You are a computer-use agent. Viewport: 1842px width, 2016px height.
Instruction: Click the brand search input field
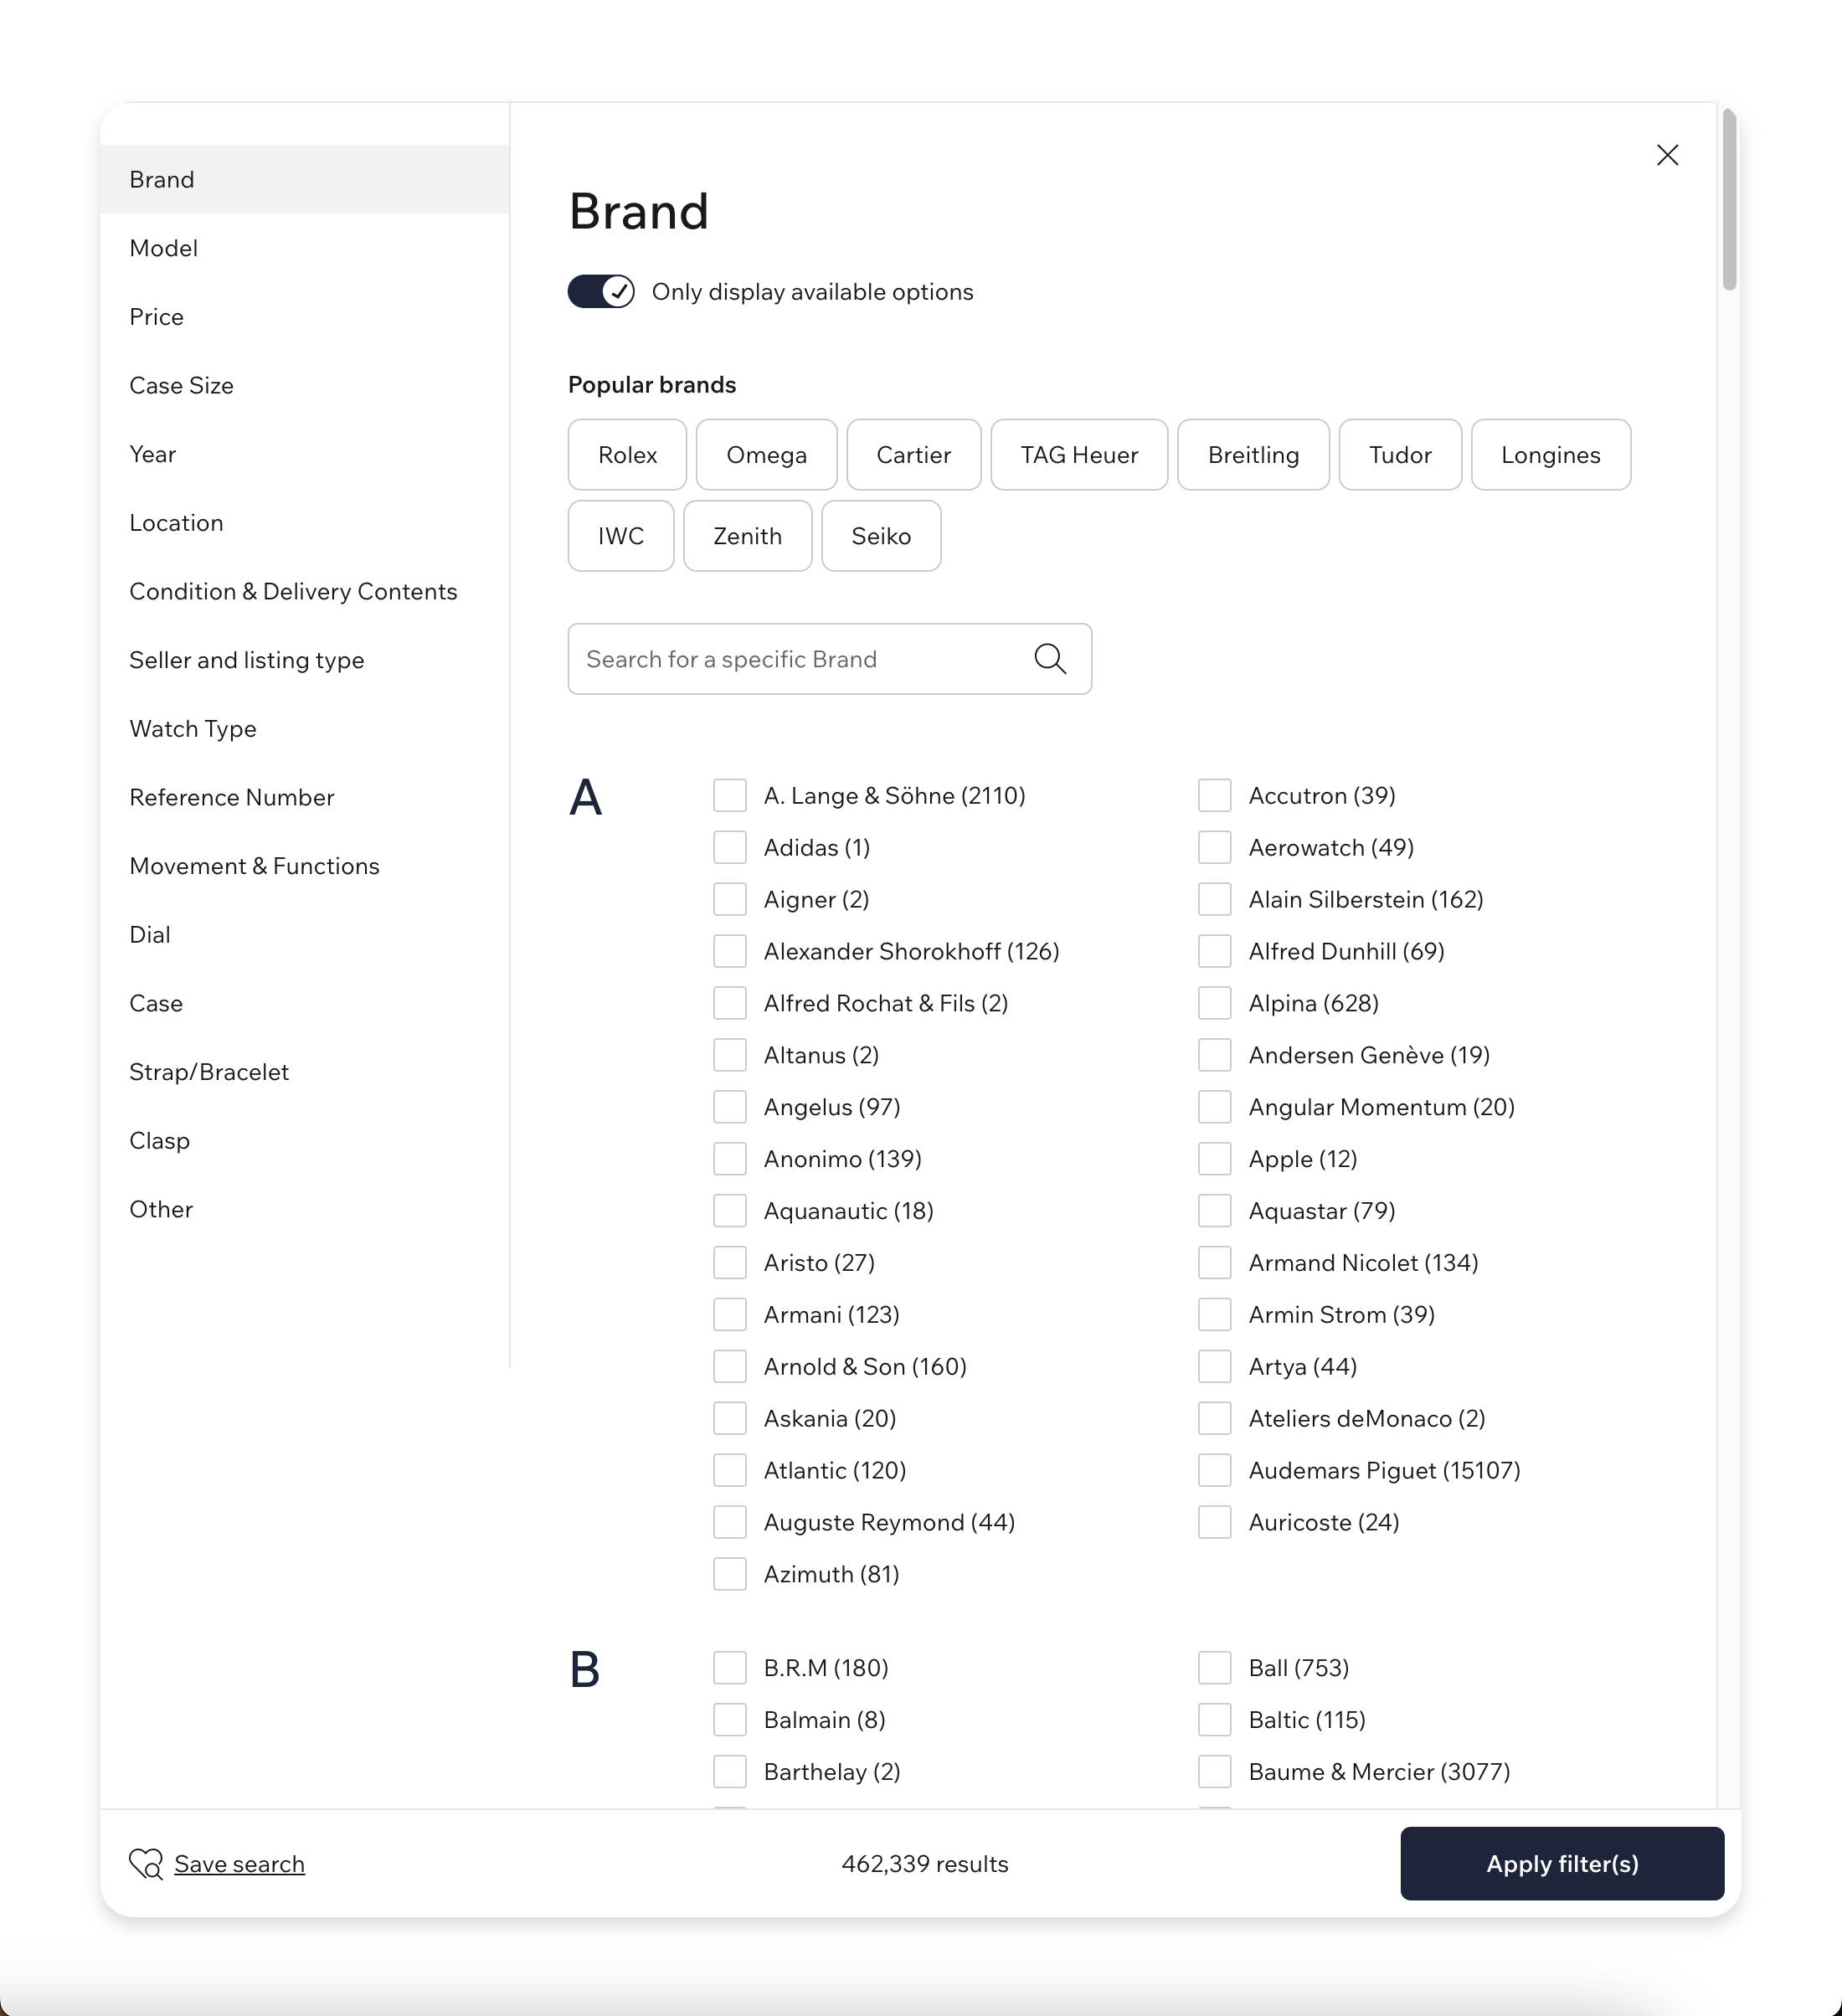tap(800, 658)
